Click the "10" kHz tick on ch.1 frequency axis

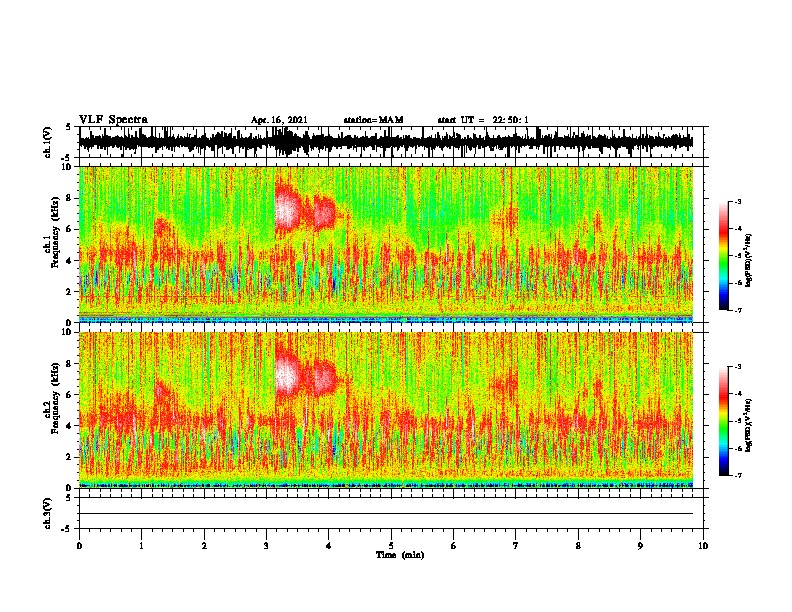[x=69, y=167]
